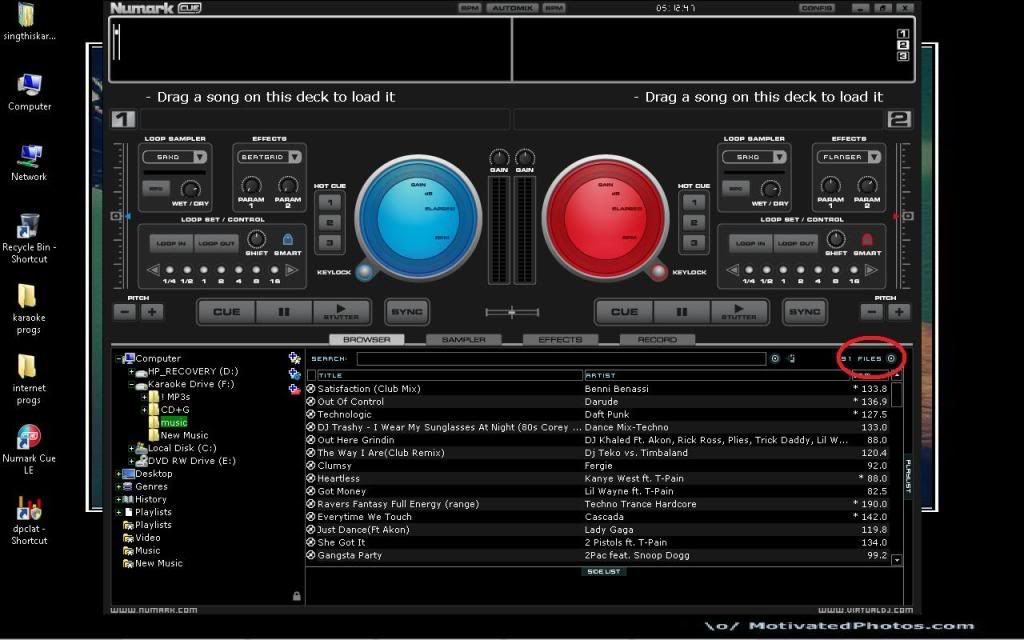
Task: Halve loop with deck 2 left arrow
Action: (x=733, y=270)
